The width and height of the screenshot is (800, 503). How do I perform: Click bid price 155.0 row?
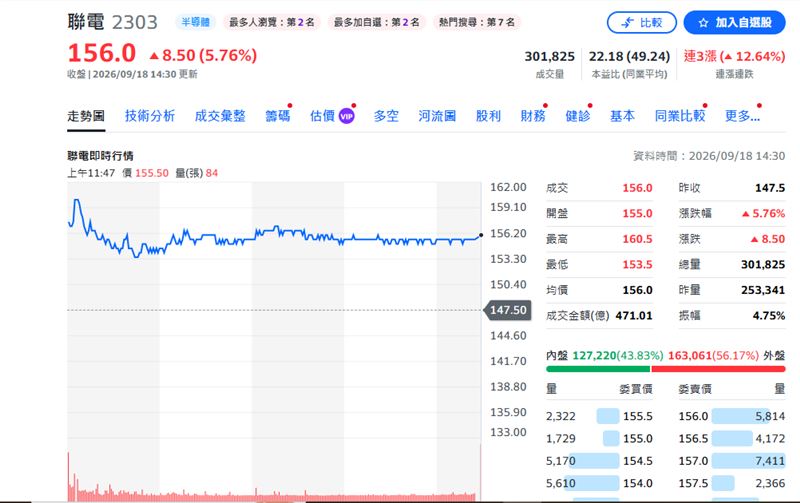[599, 439]
